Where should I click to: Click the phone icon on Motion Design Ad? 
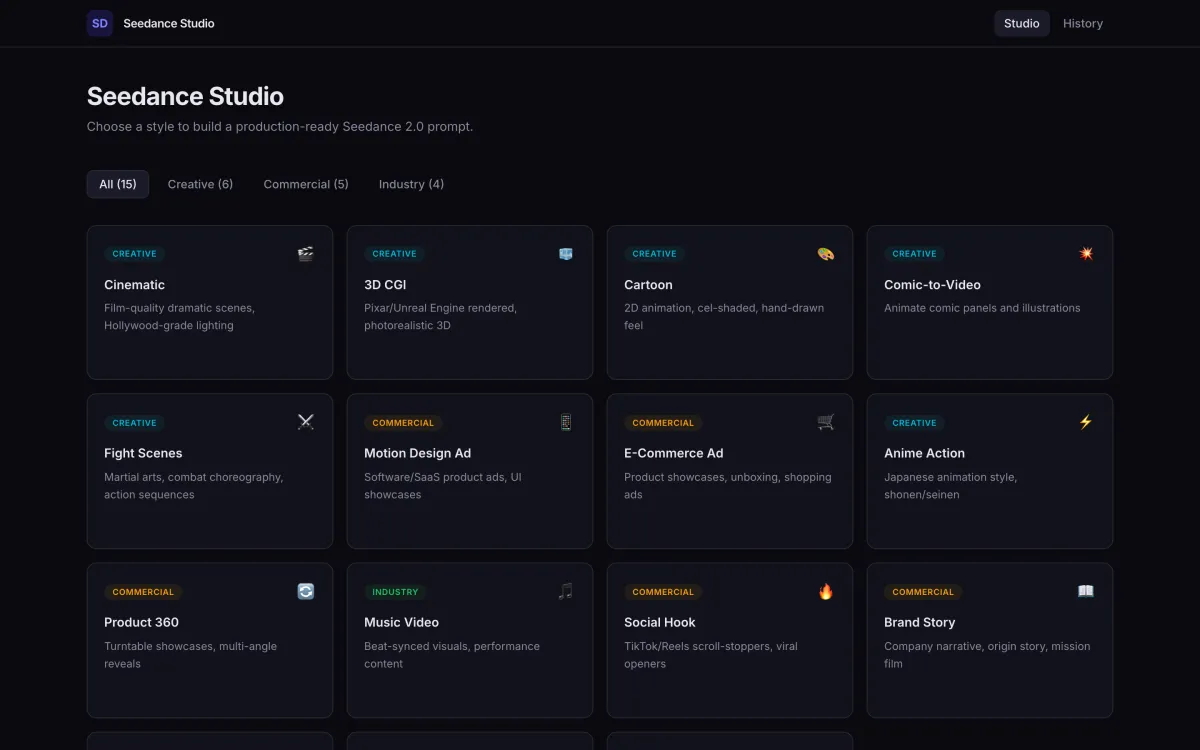(566, 422)
